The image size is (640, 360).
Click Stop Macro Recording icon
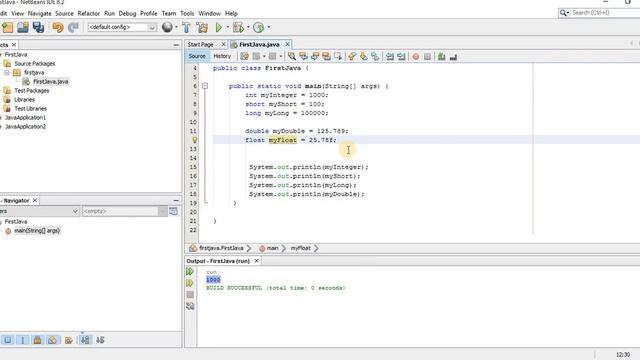(427, 56)
